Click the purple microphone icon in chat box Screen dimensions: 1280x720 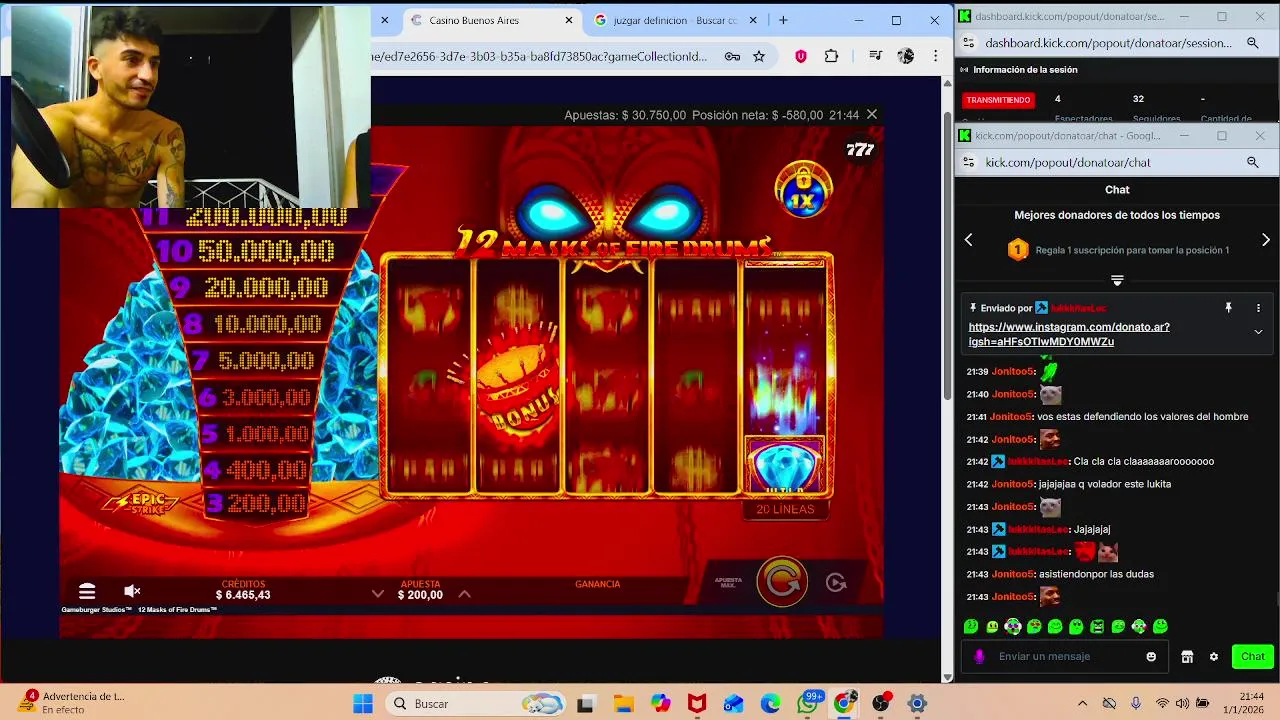pos(979,656)
